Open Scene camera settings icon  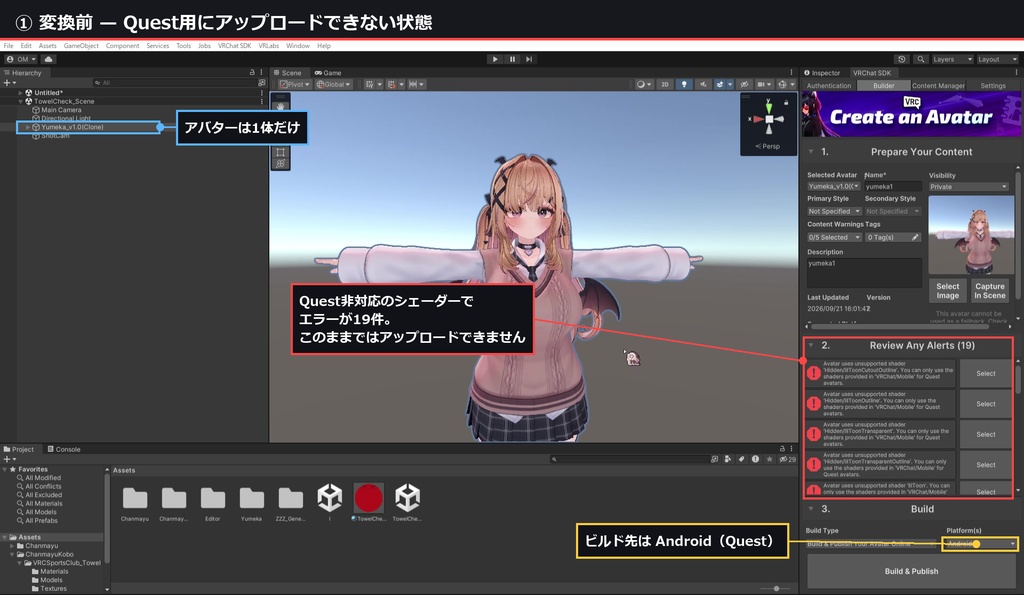pyautogui.click(x=763, y=84)
